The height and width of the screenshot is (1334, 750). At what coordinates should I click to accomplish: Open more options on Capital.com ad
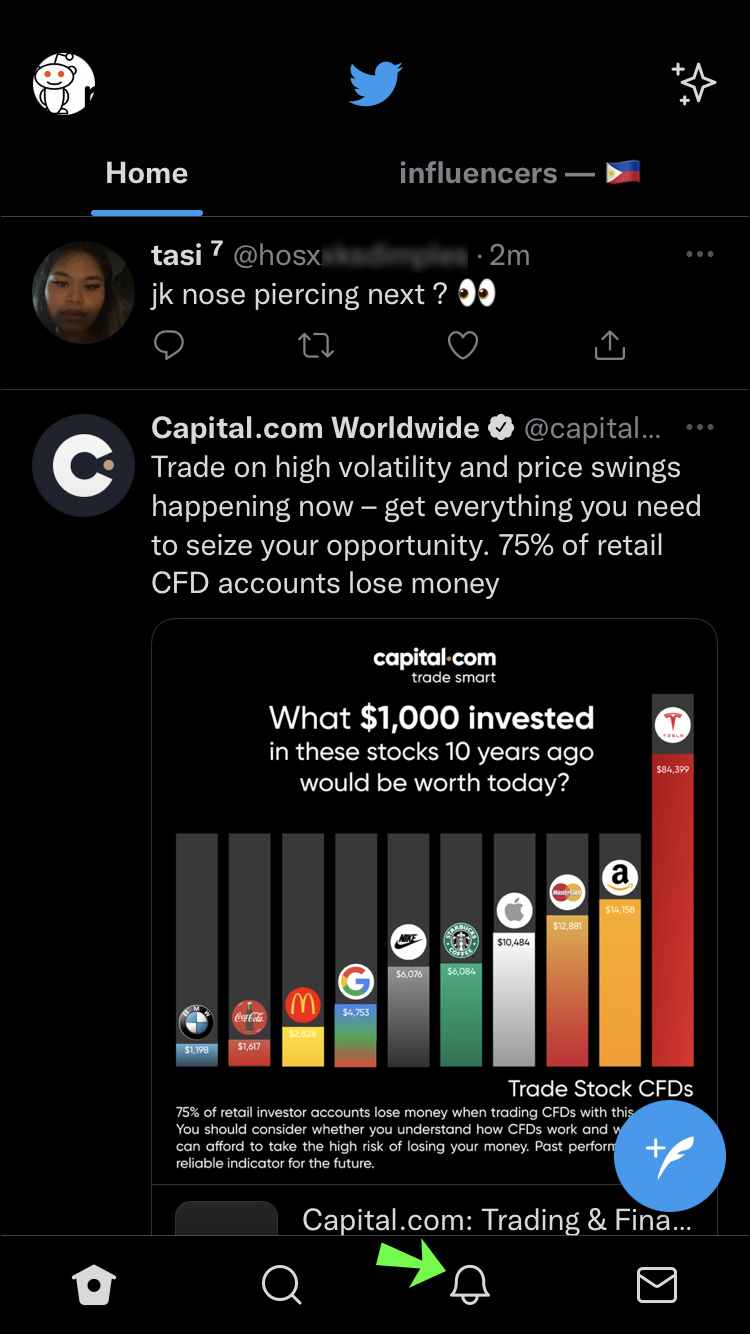700,428
